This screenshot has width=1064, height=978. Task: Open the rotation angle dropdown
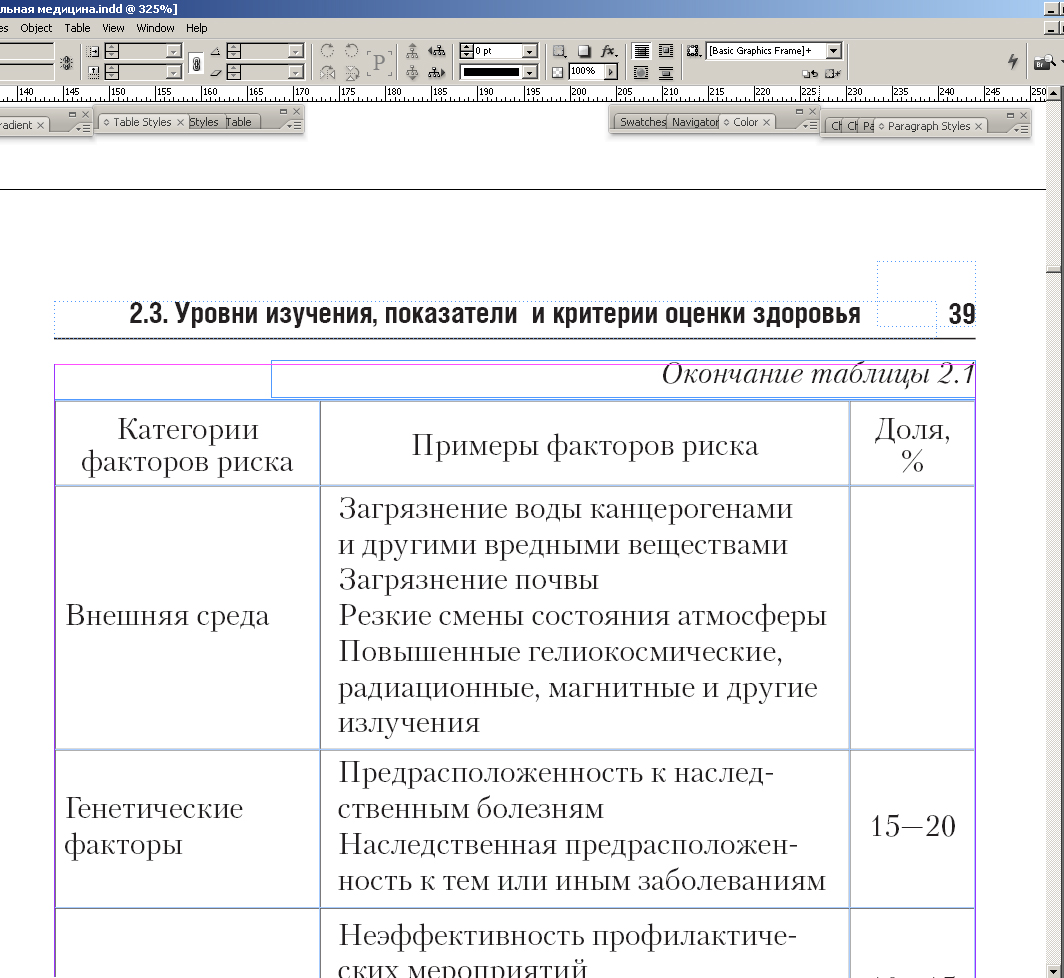tap(296, 51)
